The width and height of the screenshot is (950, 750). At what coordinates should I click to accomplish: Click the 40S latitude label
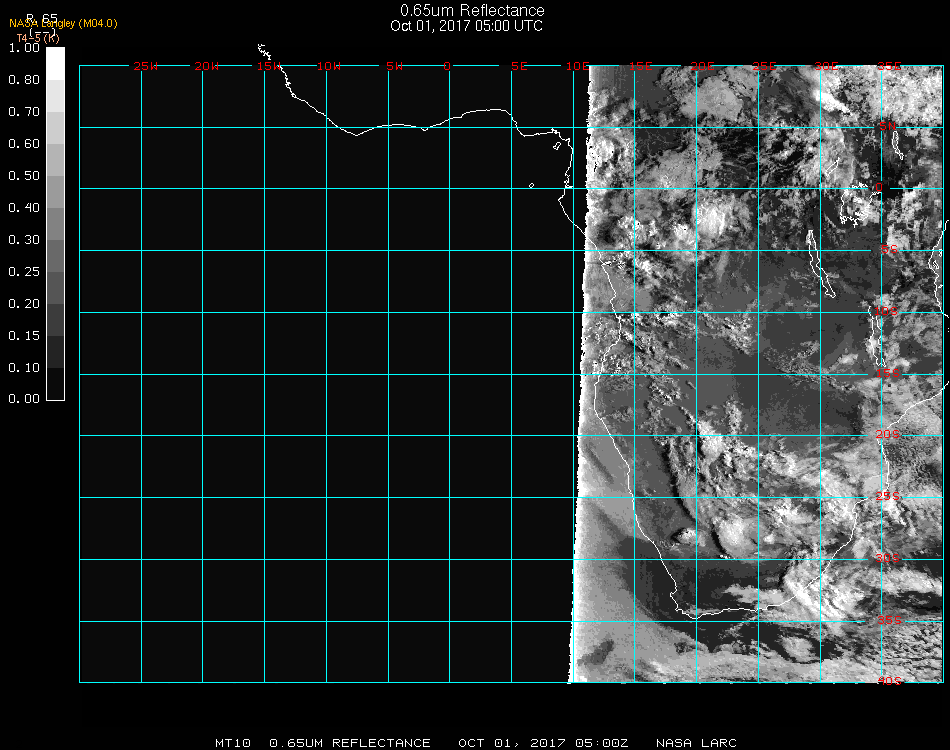(888, 681)
